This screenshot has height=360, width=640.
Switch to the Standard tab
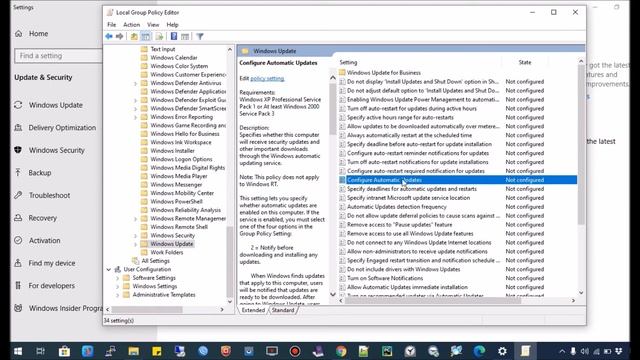283,310
